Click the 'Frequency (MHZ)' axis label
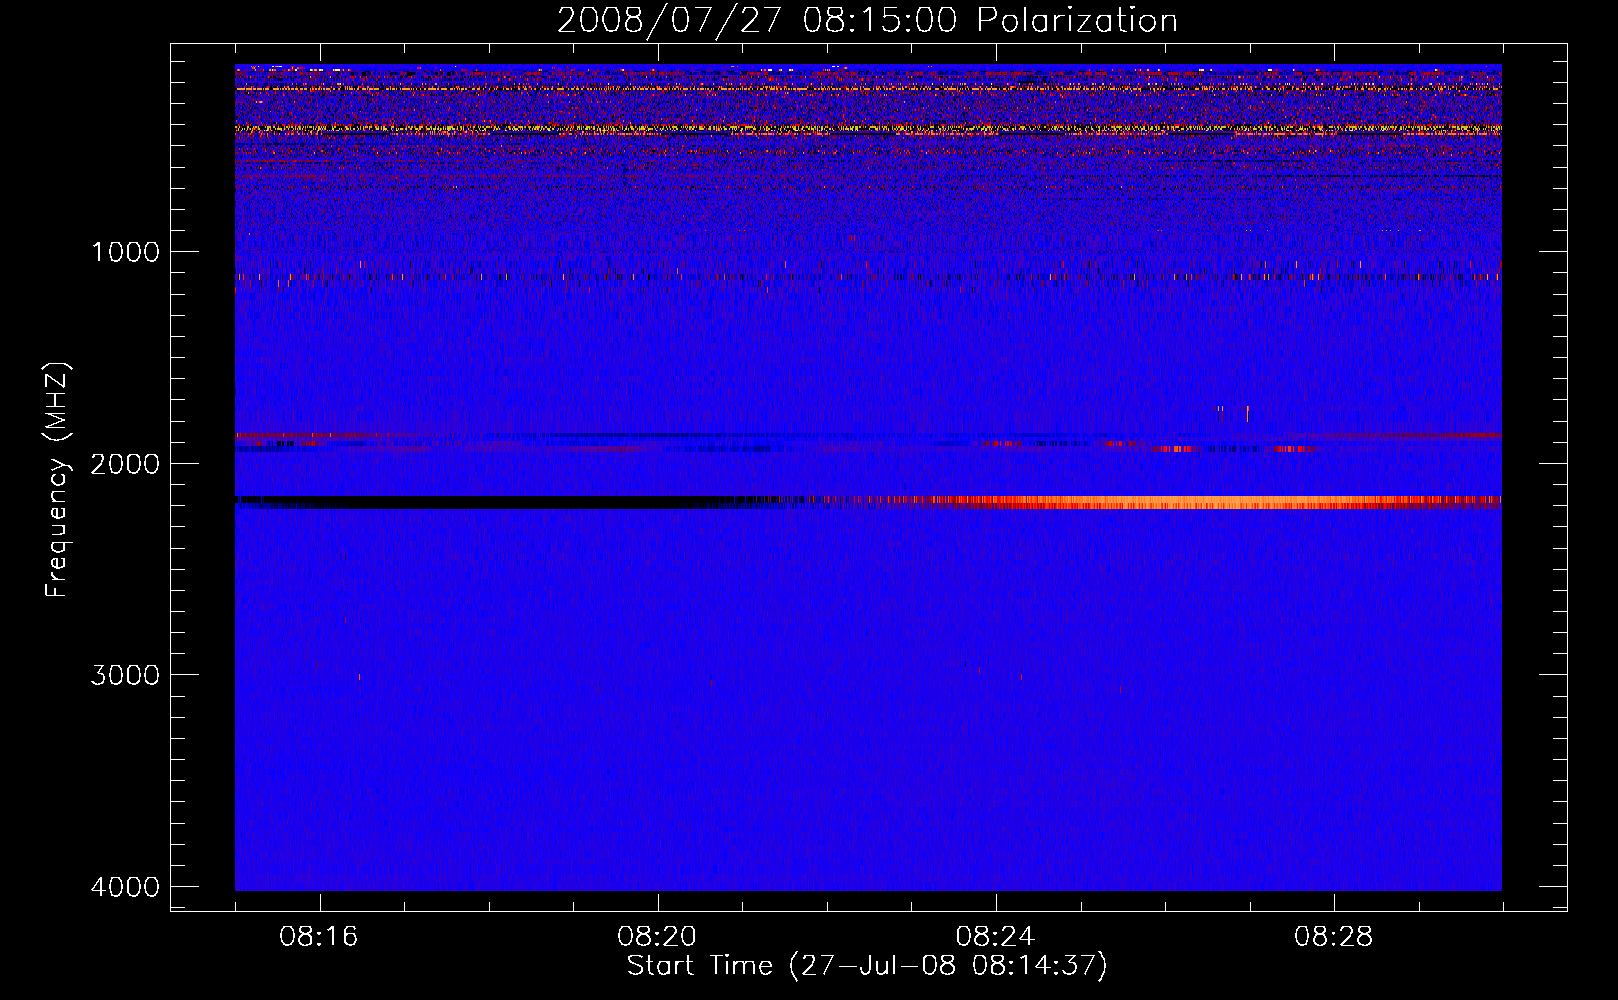The image size is (1618, 1000). coord(57,480)
